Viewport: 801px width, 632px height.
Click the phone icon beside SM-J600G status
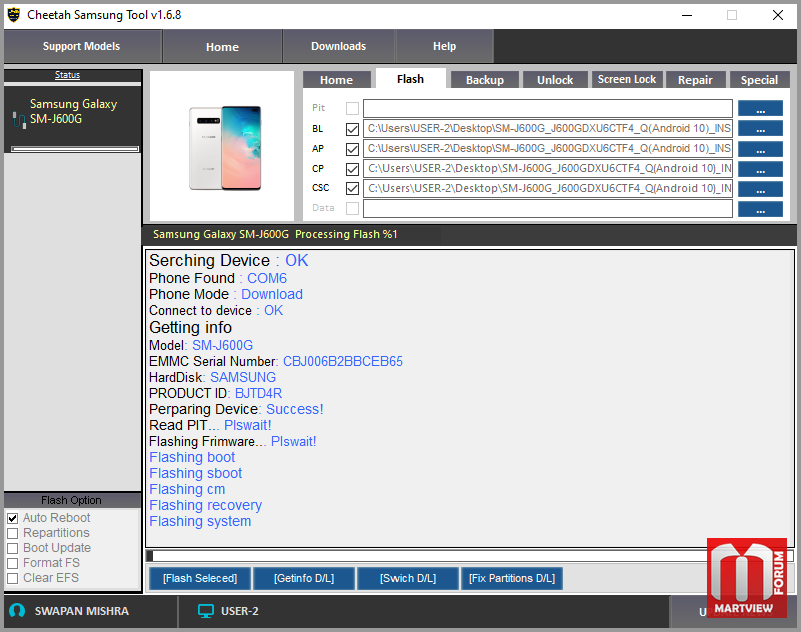click(19, 119)
